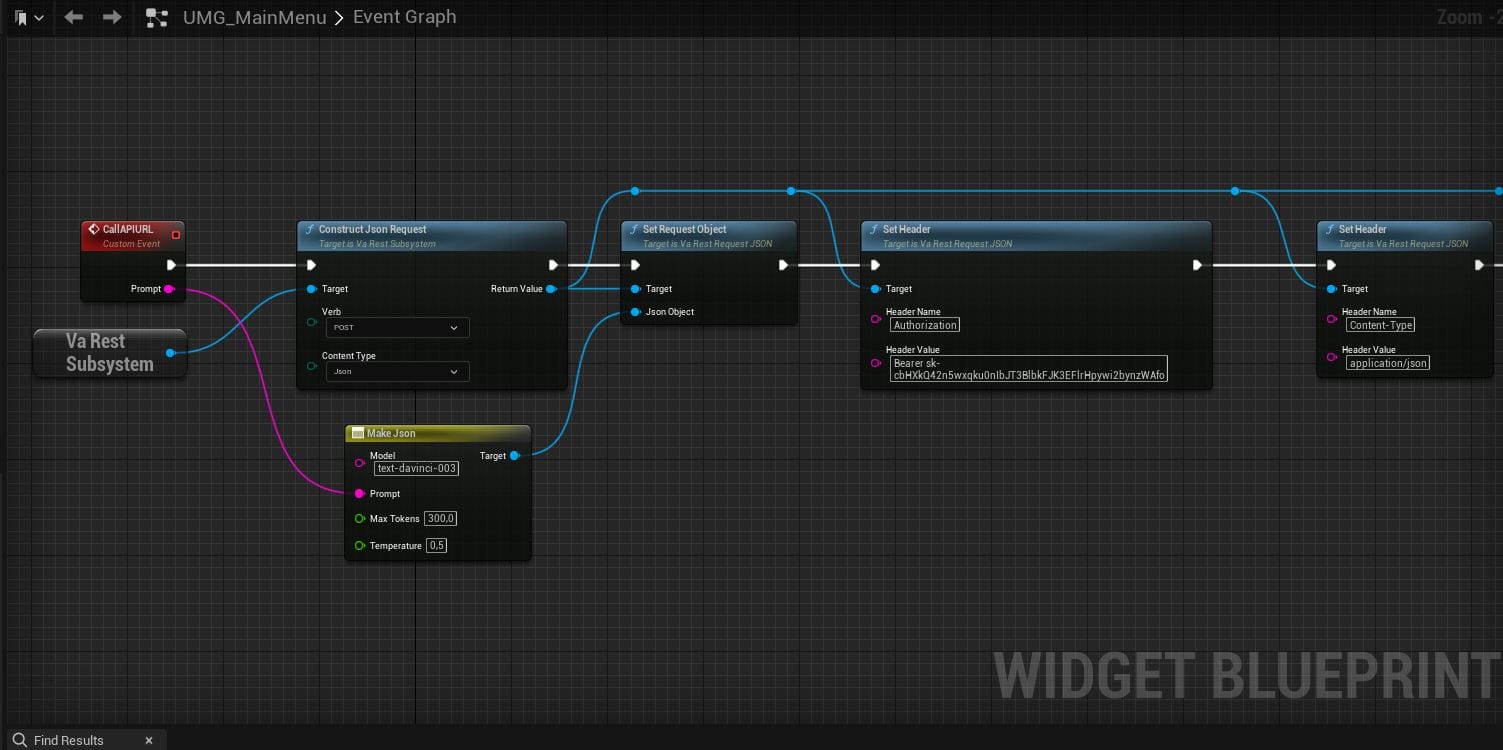The width and height of the screenshot is (1503, 750).
Task: Edit the Max Tokens value field
Action: [x=441, y=519]
